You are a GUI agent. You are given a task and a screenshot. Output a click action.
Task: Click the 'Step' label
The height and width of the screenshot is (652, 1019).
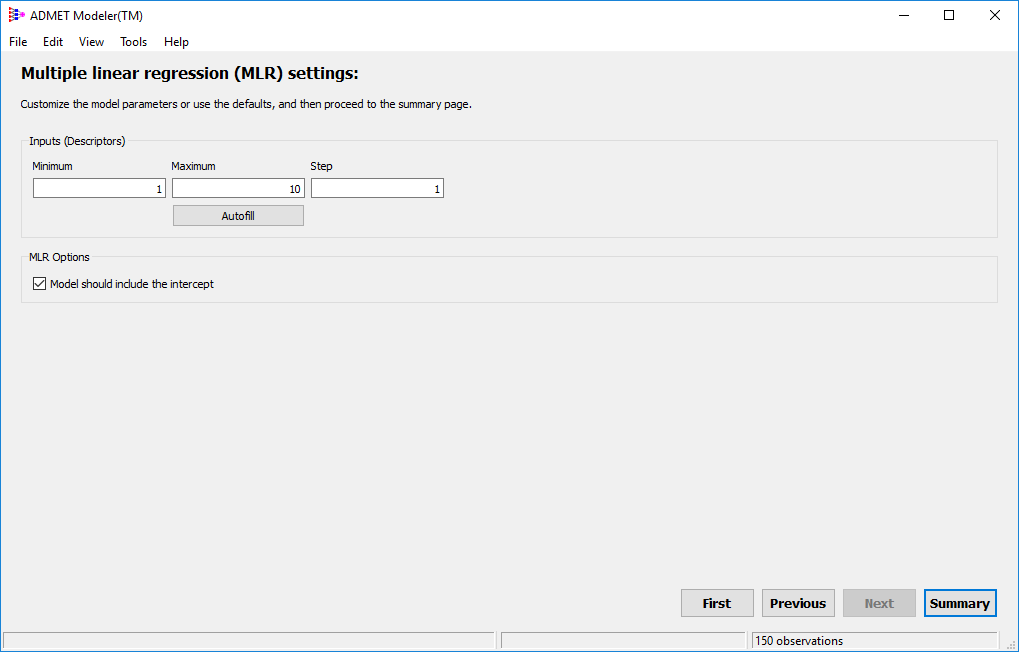pos(321,166)
